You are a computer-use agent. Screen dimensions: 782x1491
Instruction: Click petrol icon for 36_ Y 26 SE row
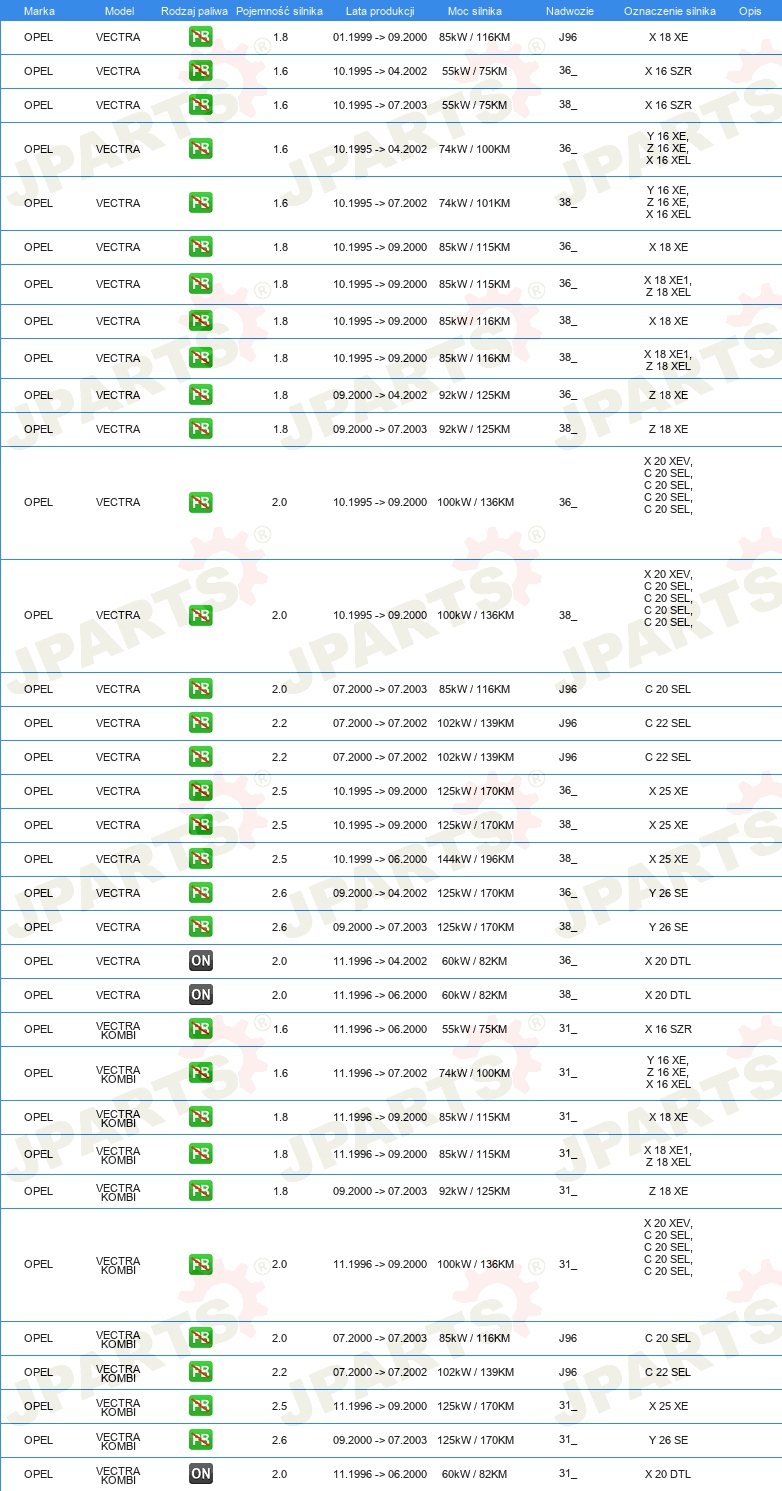tap(201, 893)
